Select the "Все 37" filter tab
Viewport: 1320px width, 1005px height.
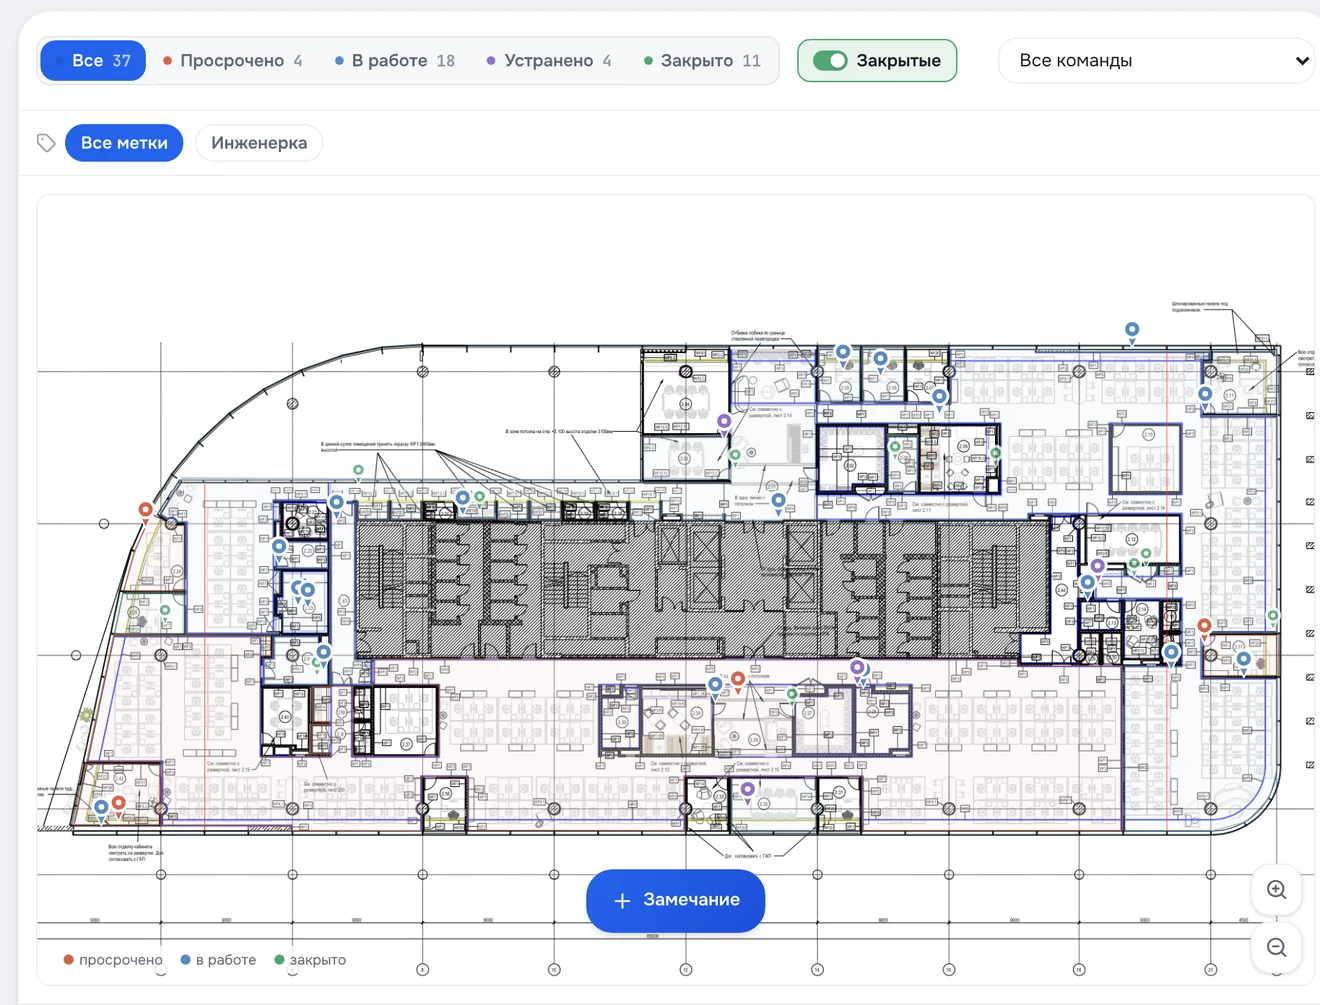tap(93, 61)
